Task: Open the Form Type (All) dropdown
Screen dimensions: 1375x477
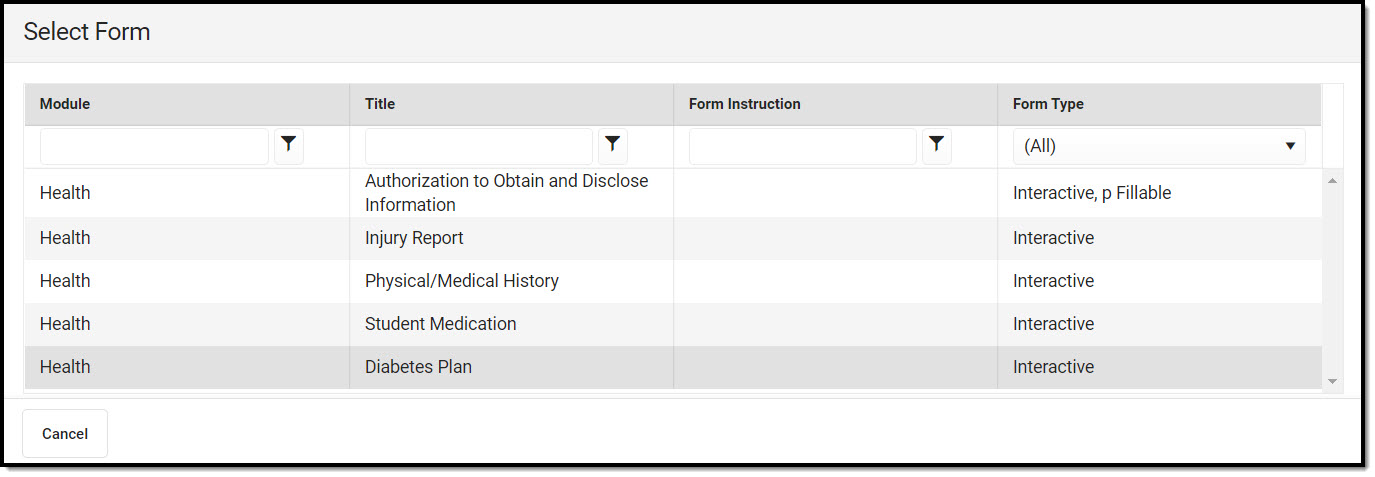Action: tap(1159, 146)
